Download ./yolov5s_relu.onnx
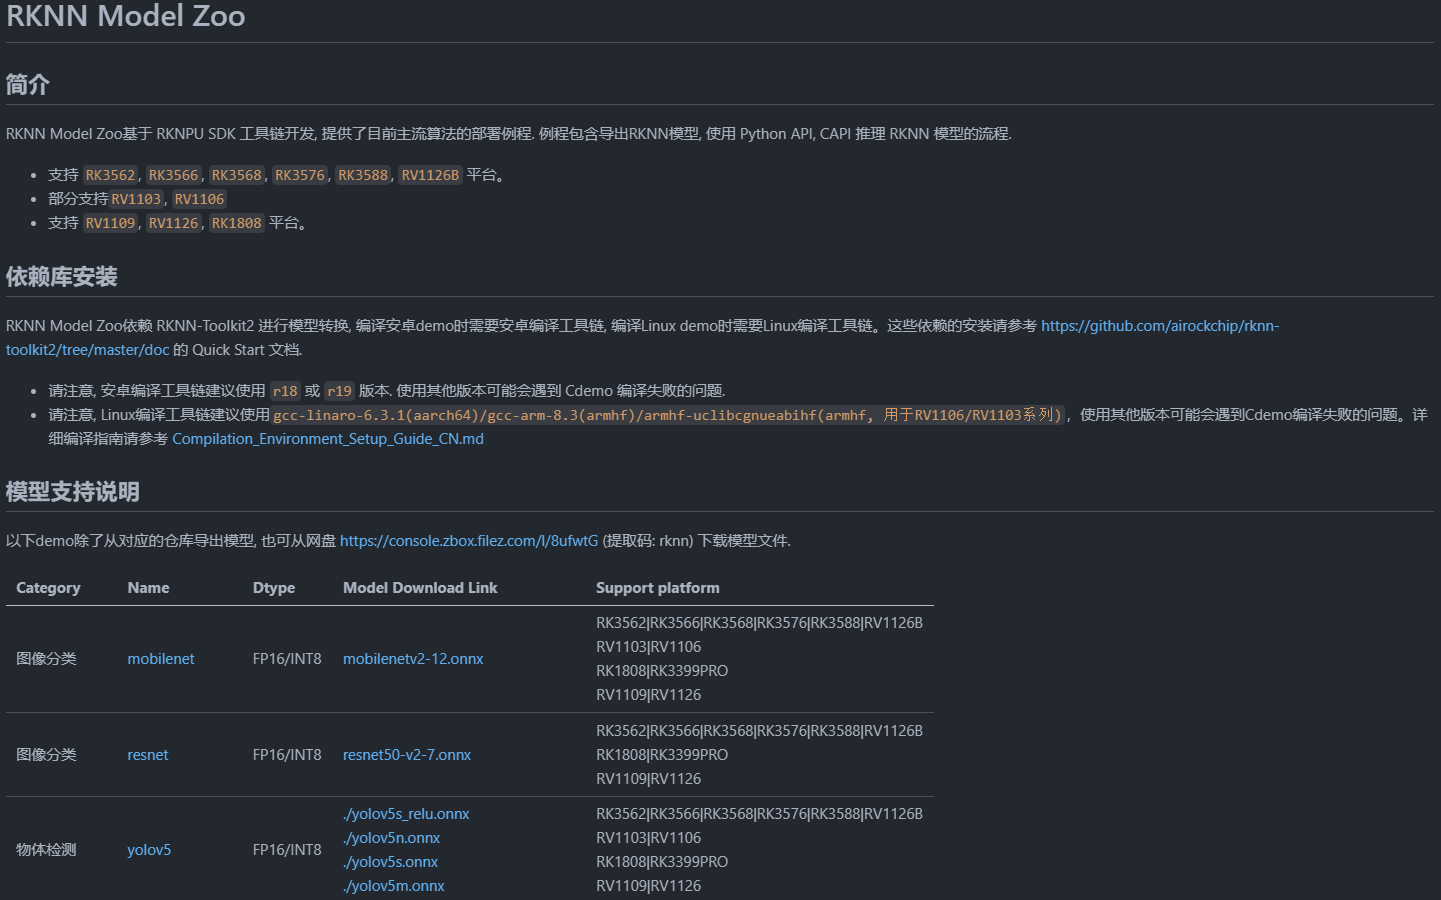This screenshot has height=900, width=1441. (406, 814)
